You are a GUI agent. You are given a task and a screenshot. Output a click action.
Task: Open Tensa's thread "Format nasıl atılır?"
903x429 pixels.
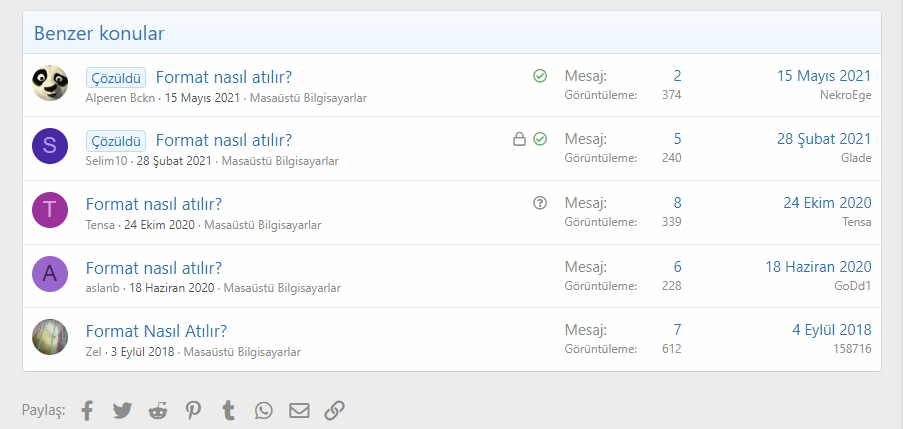154,204
